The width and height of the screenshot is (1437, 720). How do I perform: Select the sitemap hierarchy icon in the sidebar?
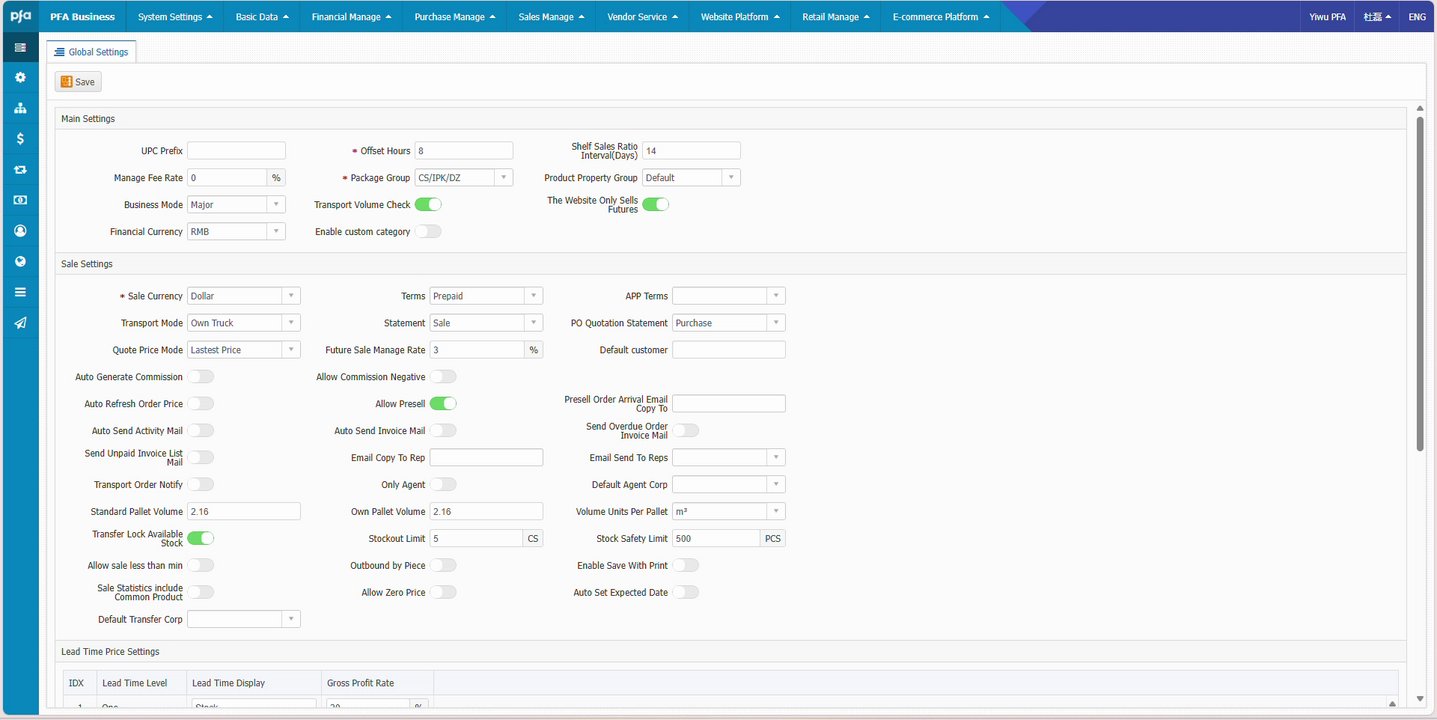tap(20, 108)
